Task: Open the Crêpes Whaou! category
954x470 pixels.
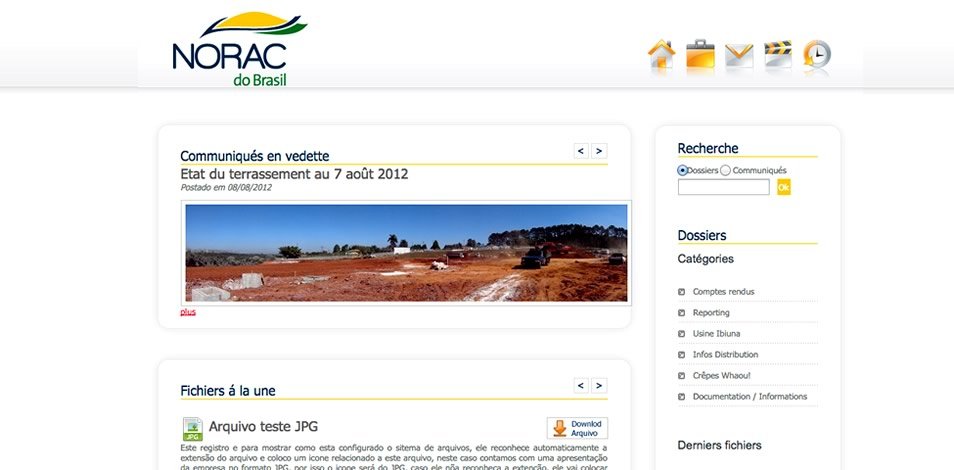Action: tap(722, 376)
